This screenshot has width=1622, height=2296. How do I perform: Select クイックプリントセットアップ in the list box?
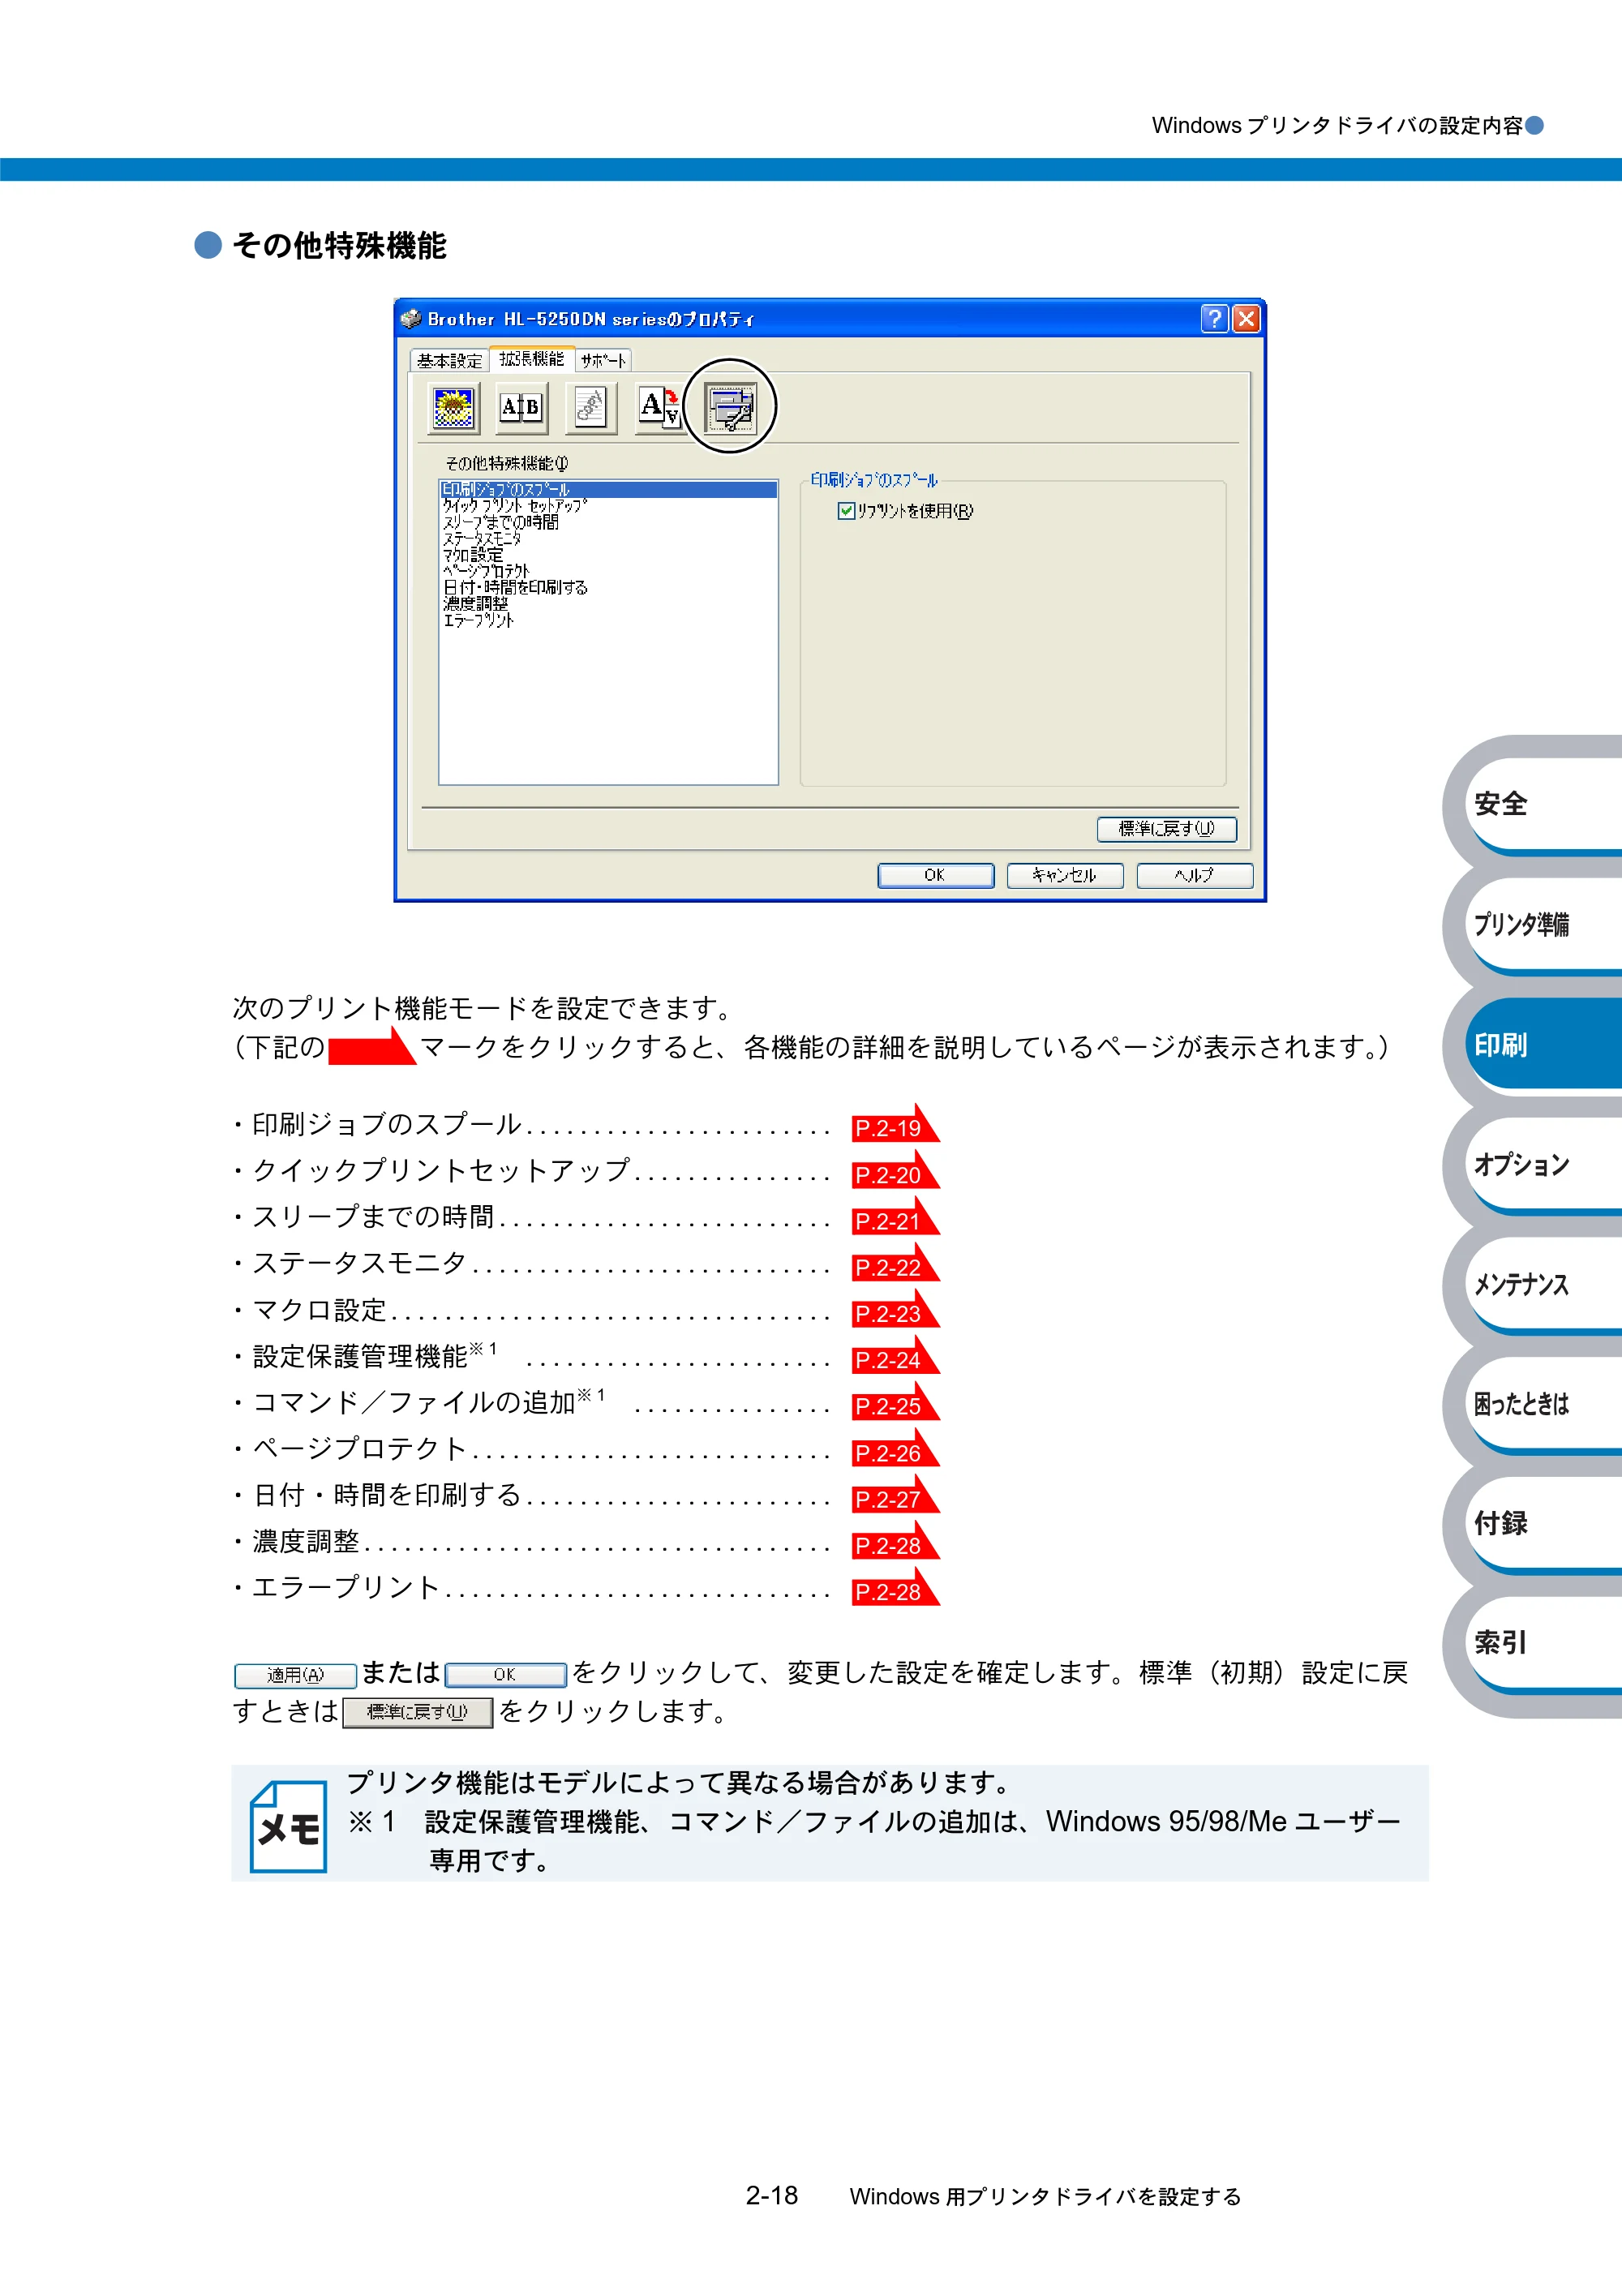tap(608, 506)
